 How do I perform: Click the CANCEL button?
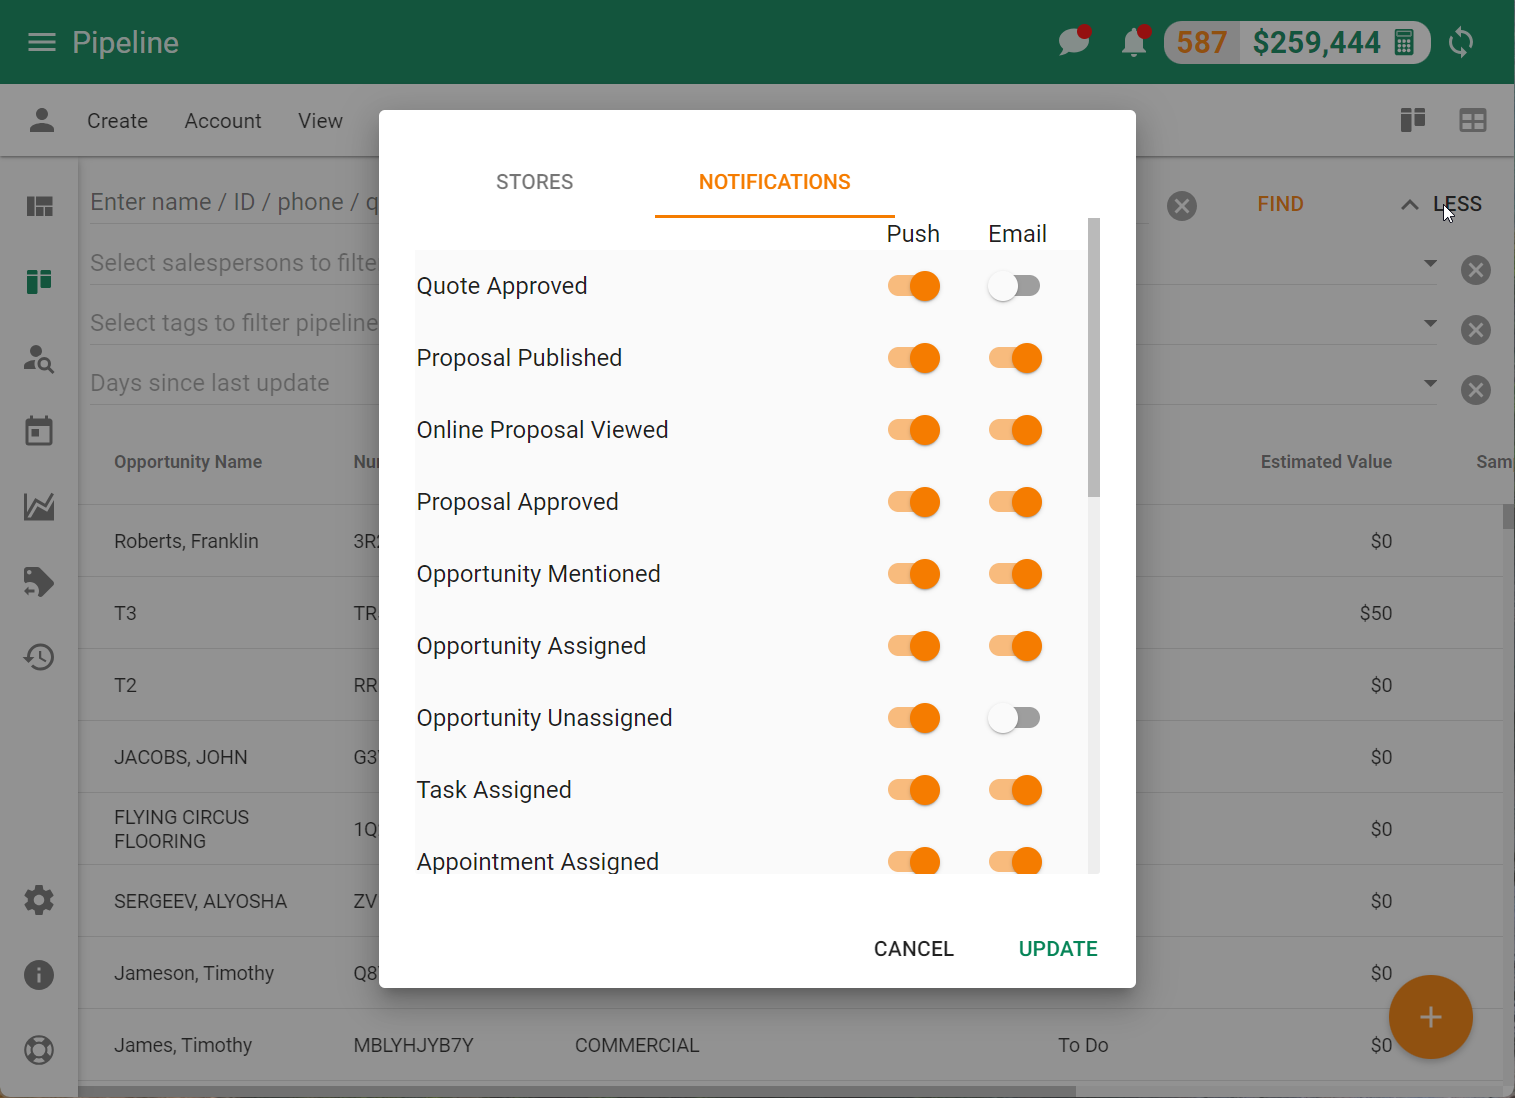coord(914,949)
